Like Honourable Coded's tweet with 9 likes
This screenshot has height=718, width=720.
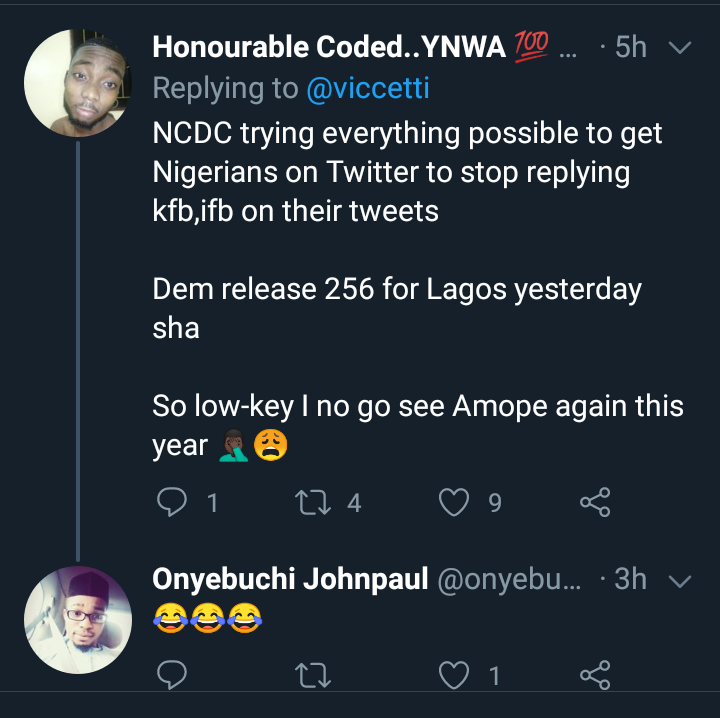pos(455,502)
